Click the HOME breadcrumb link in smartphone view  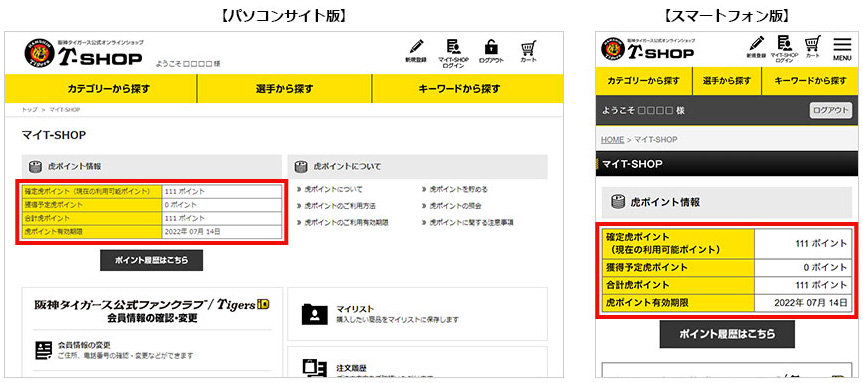pyautogui.click(x=612, y=140)
